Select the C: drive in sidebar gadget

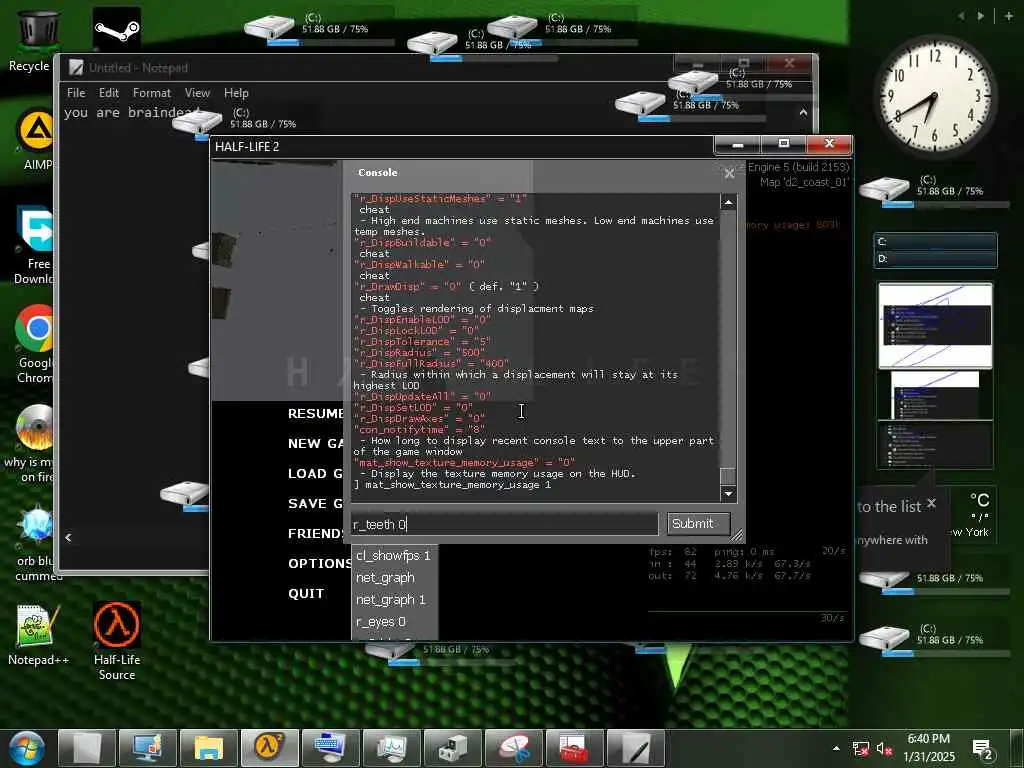coord(936,242)
